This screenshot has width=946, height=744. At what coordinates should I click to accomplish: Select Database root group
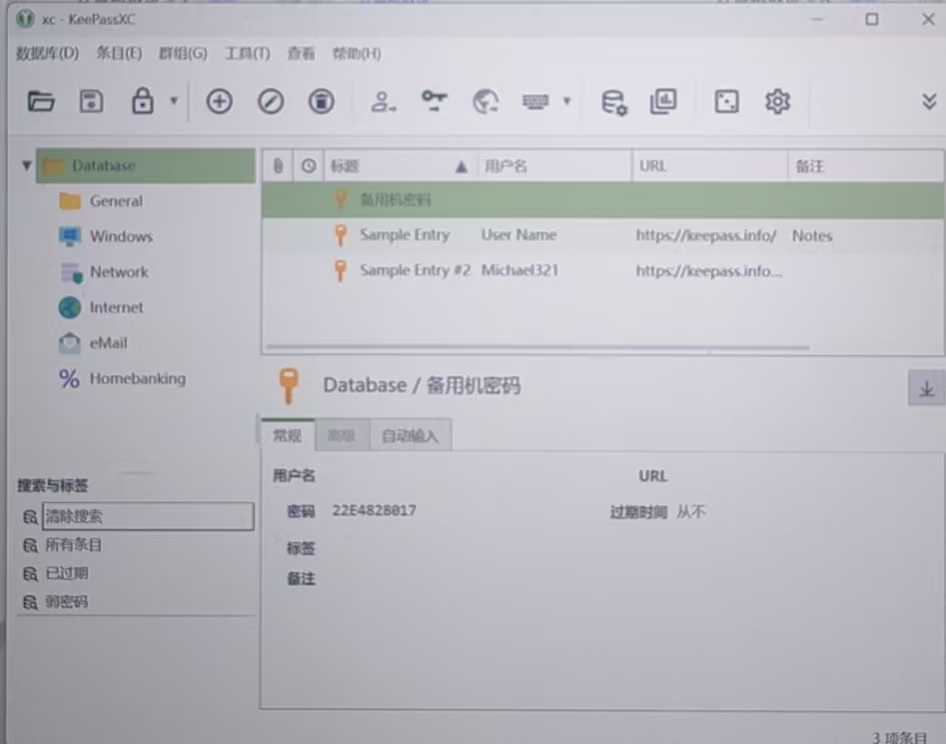click(x=145, y=165)
